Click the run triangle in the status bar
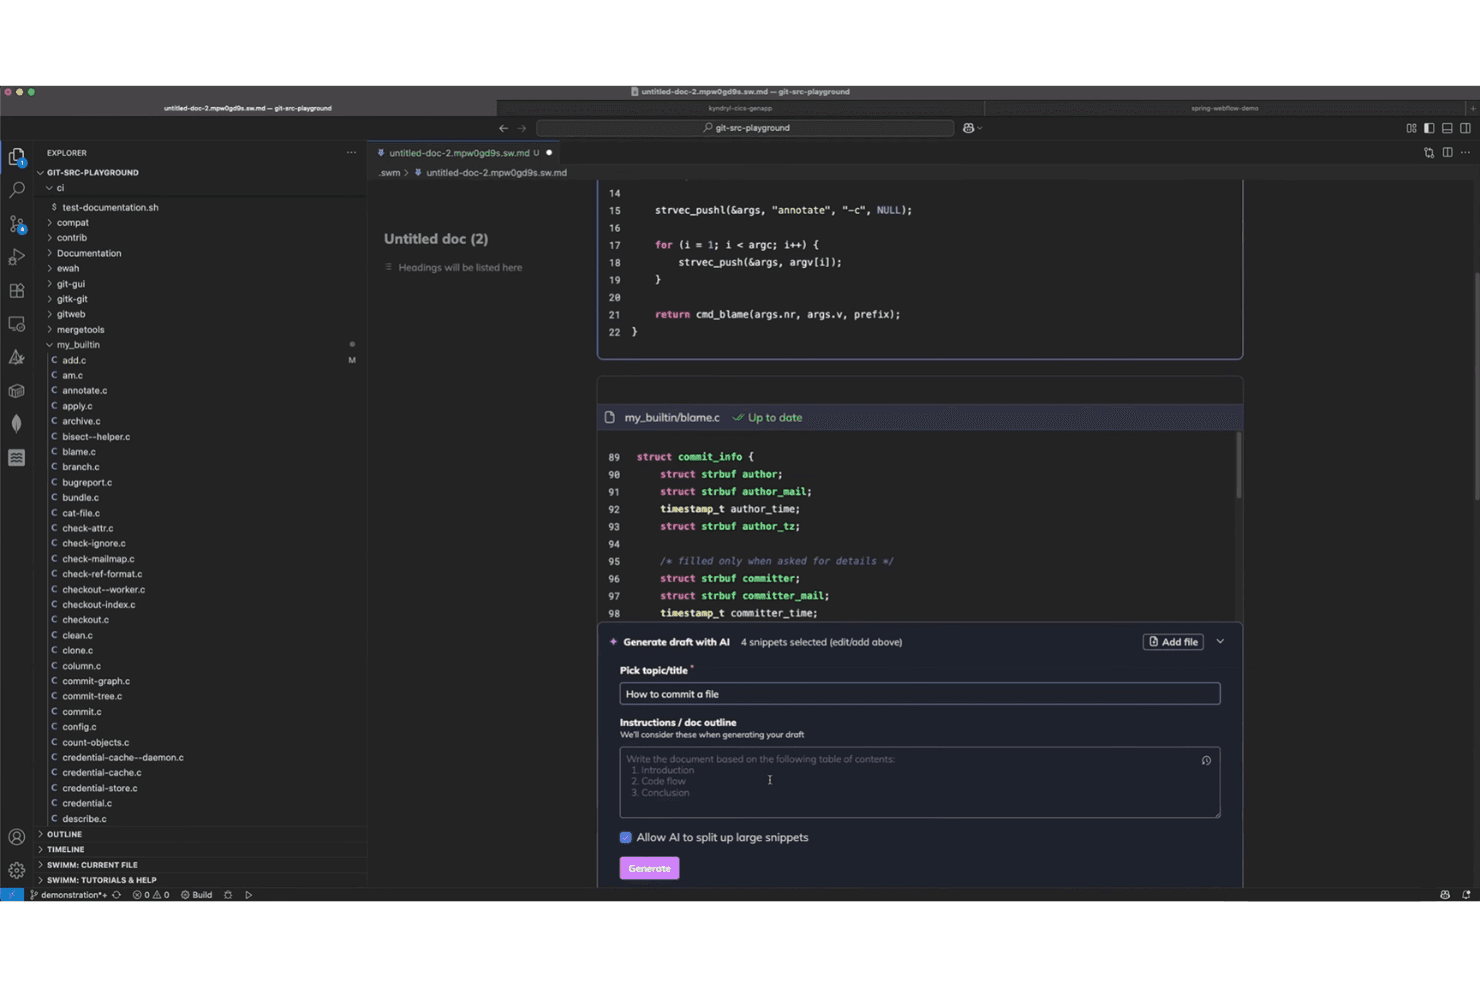Viewport: 1480px width, 987px height. pyautogui.click(x=248, y=895)
